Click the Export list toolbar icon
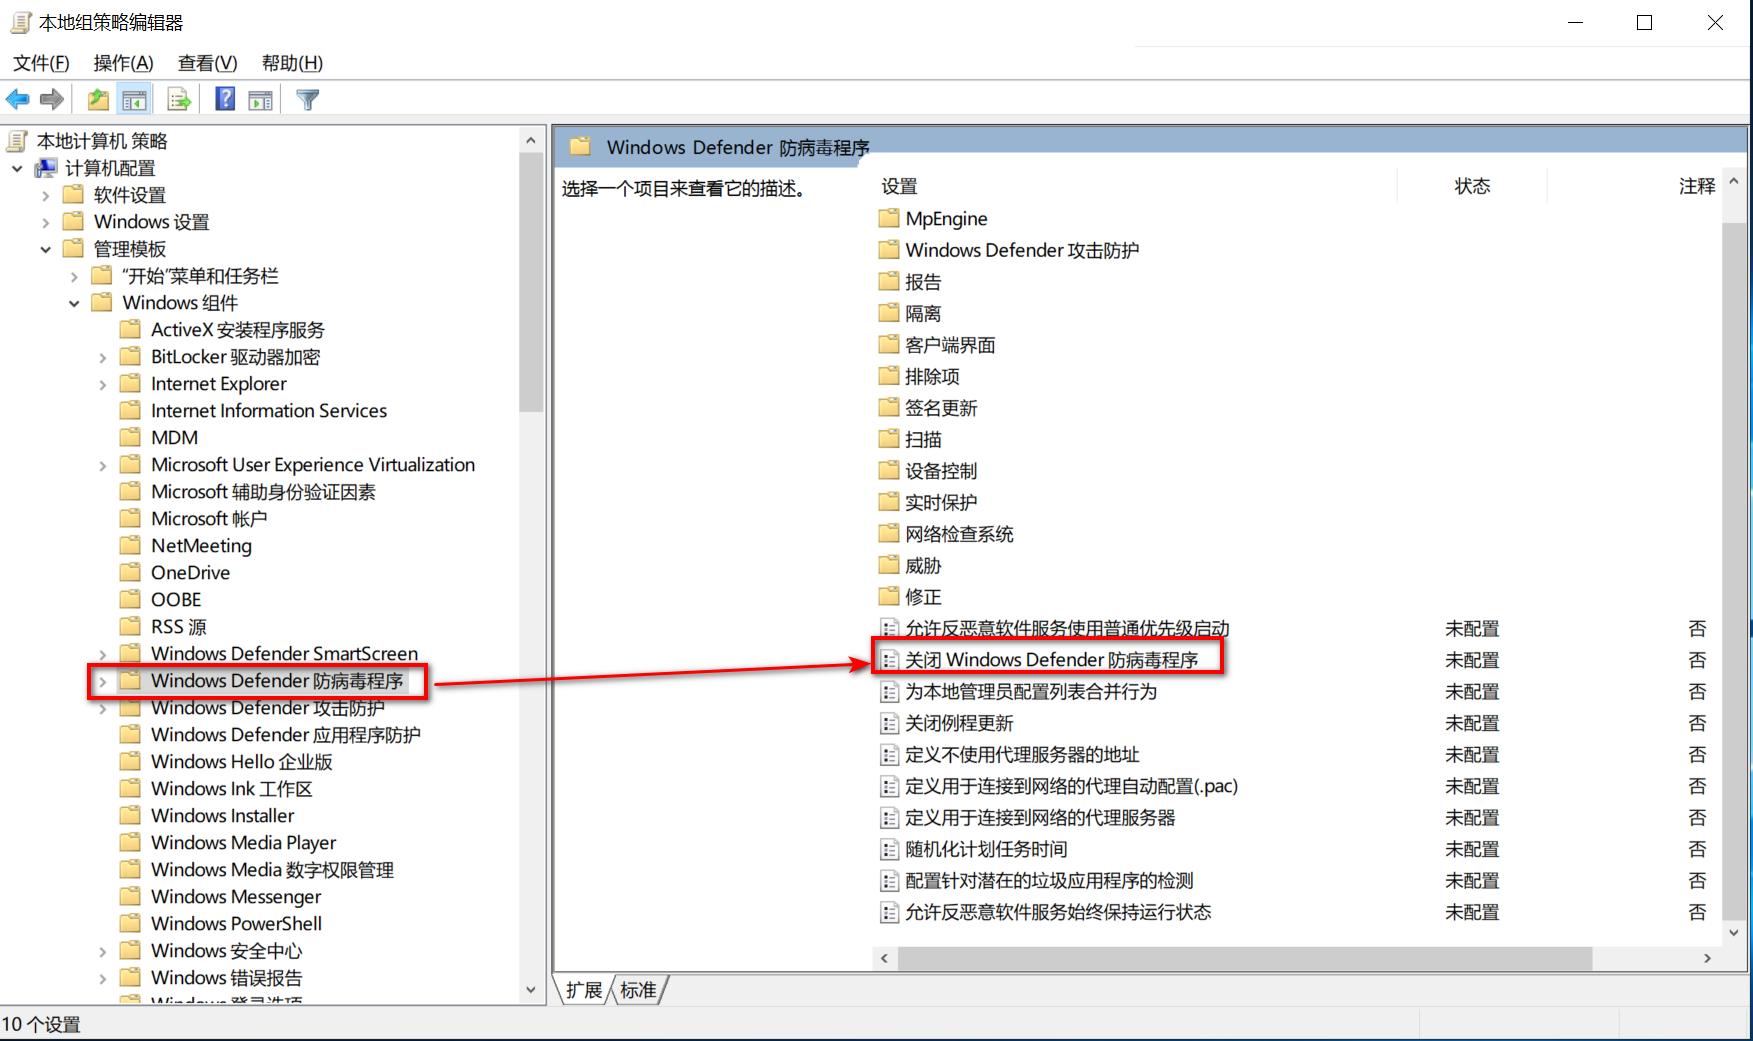This screenshot has width=1753, height=1041. [x=179, y=100]
